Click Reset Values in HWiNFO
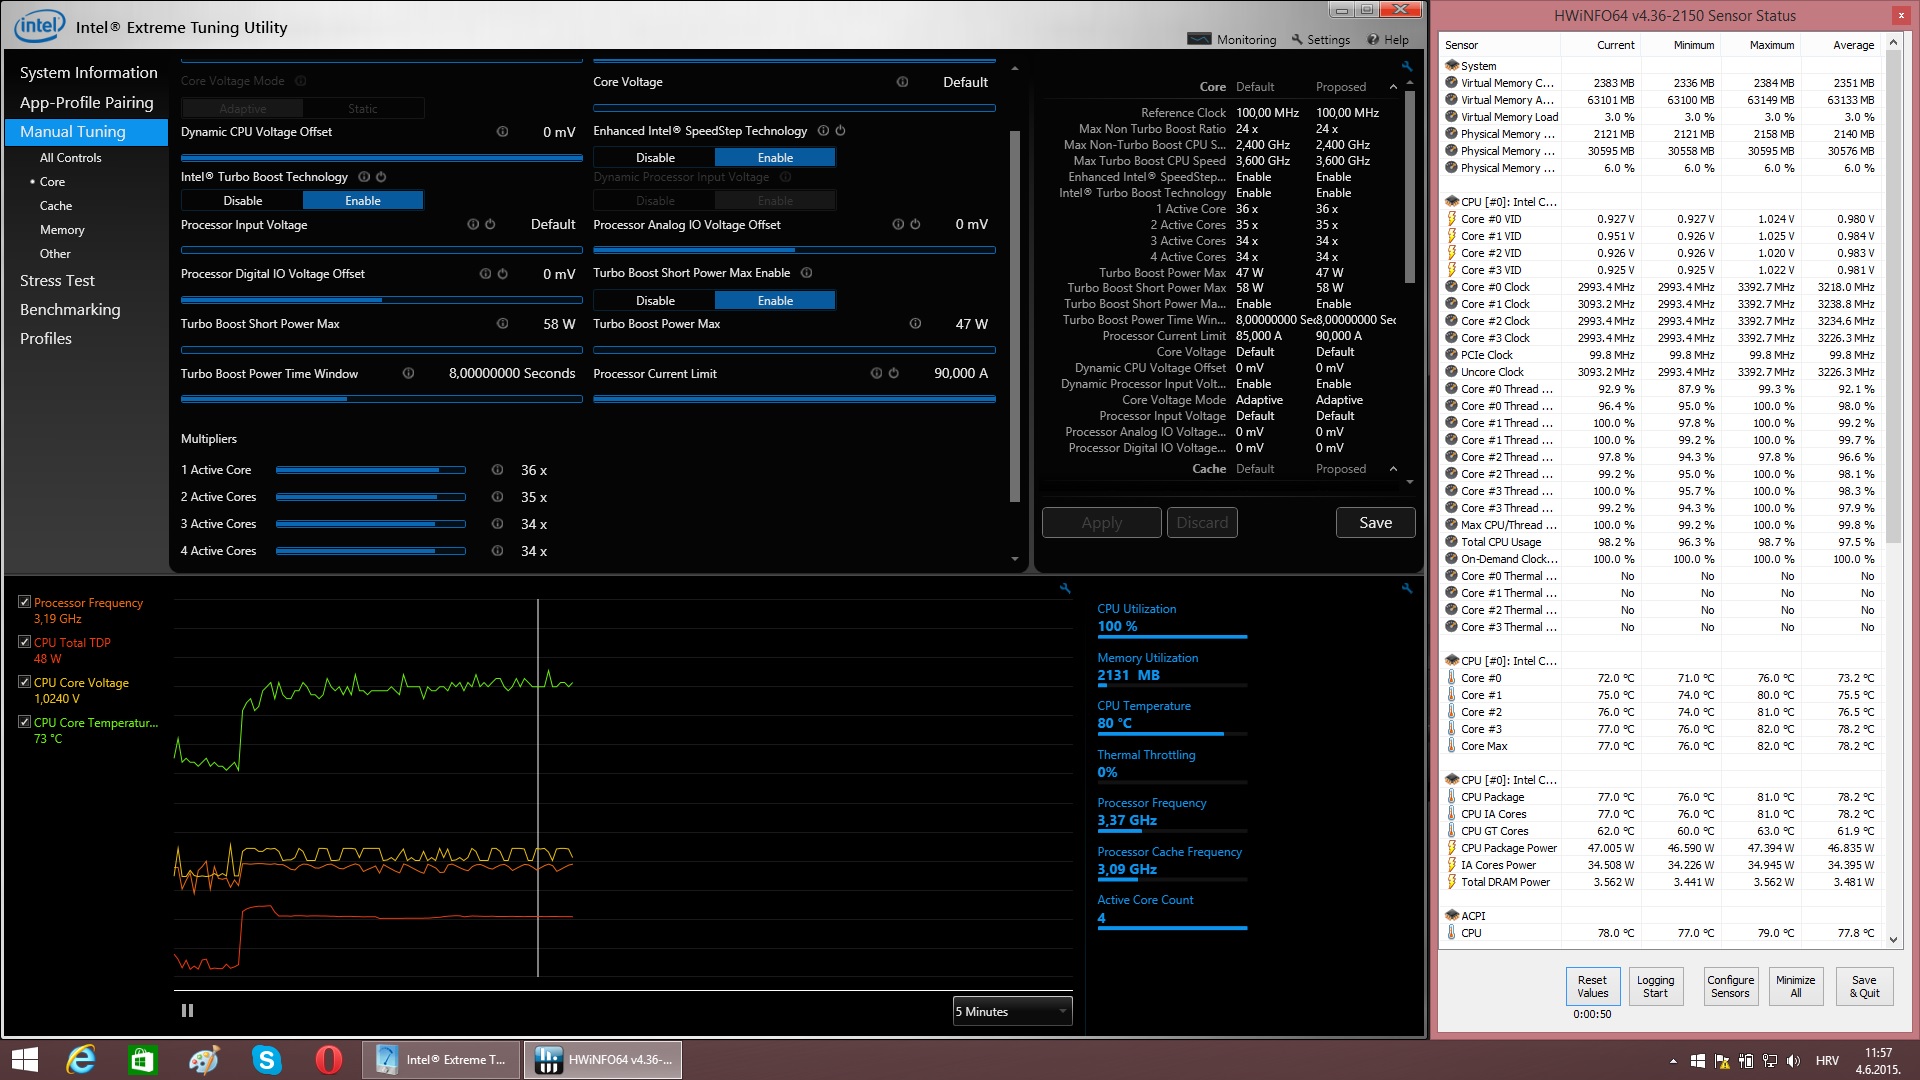Viewport: 1920px width, 1080px height. [1592, 987]
